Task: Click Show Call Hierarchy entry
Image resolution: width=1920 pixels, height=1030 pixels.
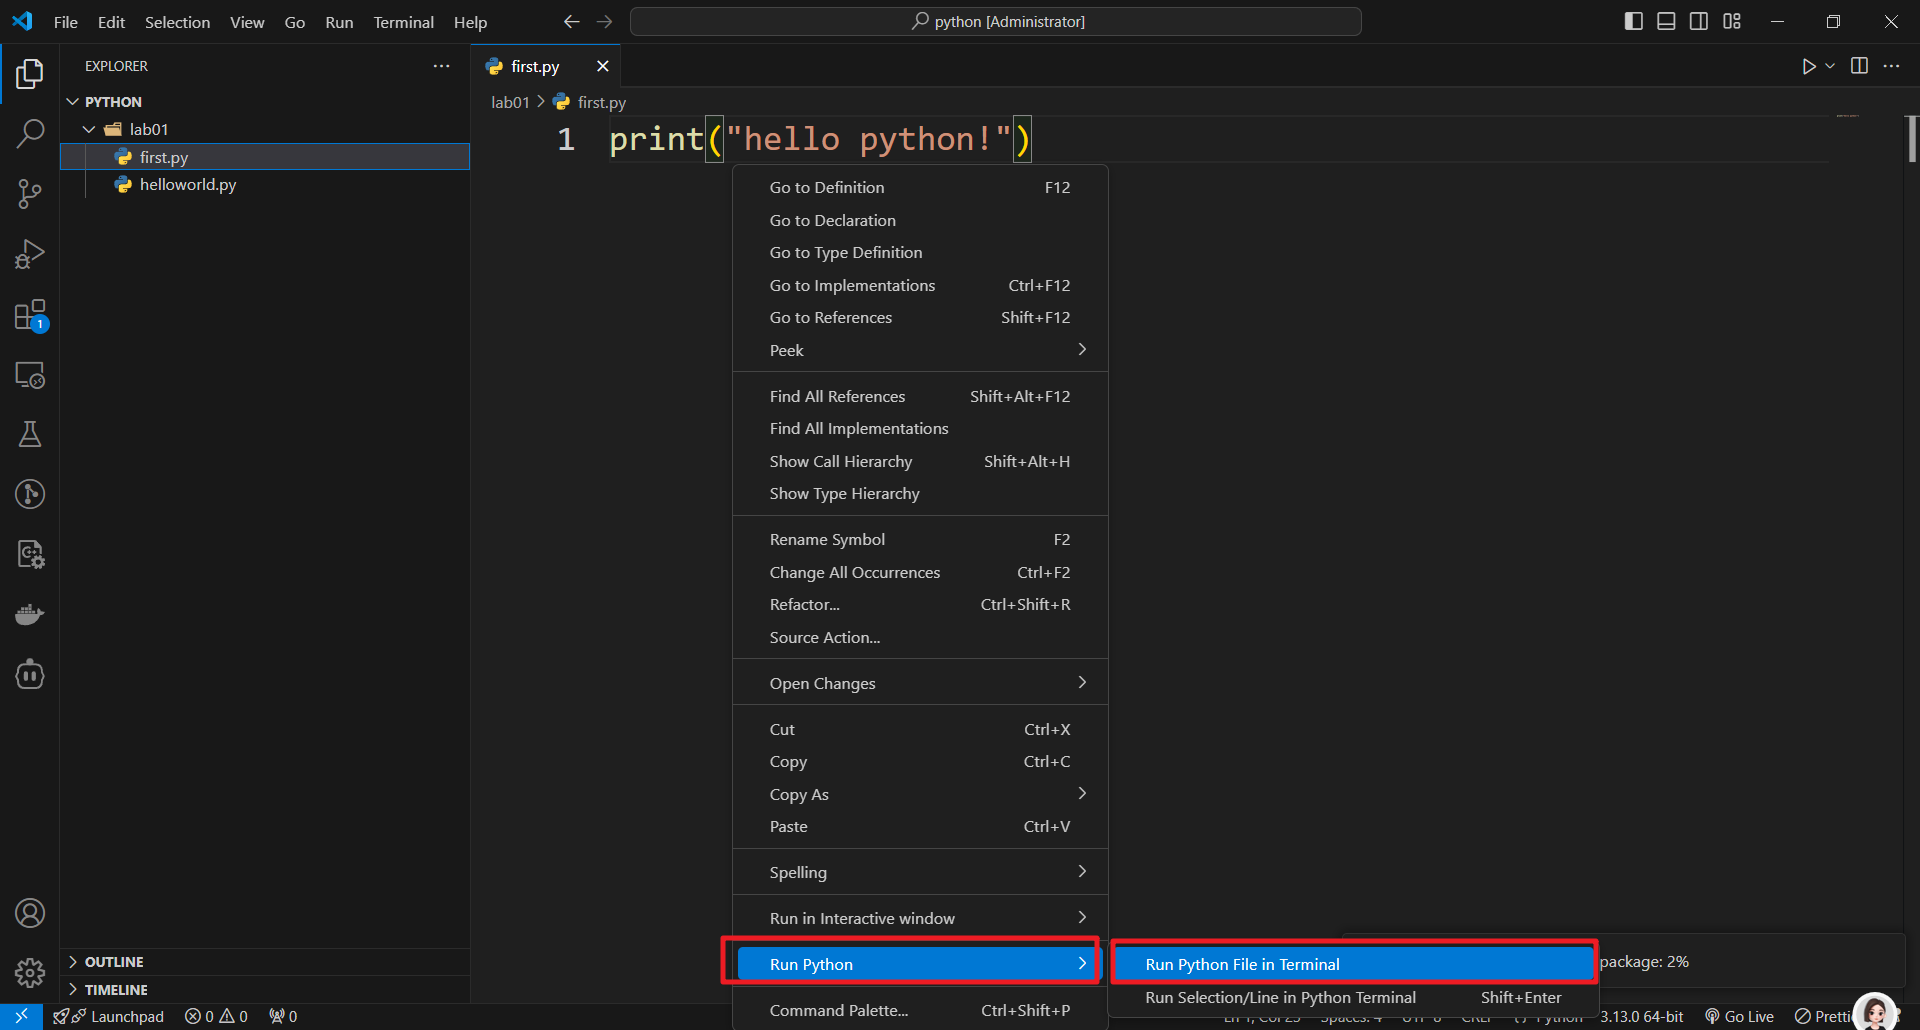Action: coord(920,461)
